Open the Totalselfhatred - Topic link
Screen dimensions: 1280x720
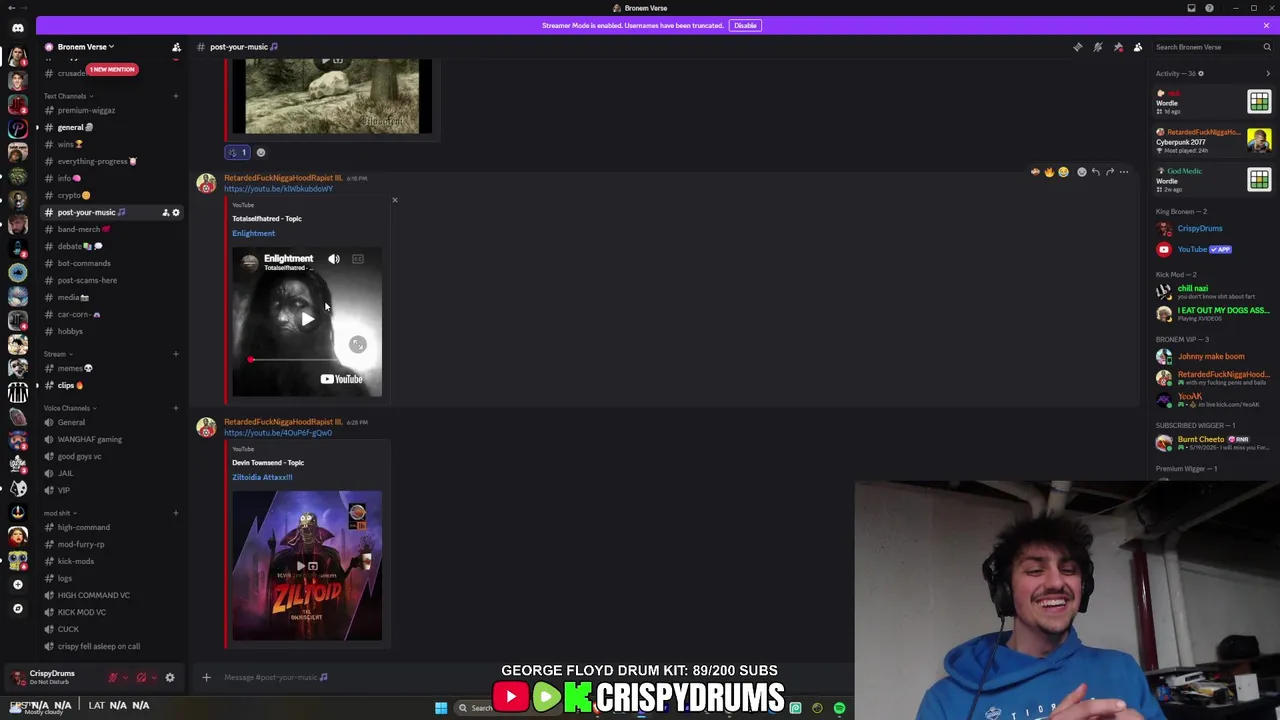266,218
